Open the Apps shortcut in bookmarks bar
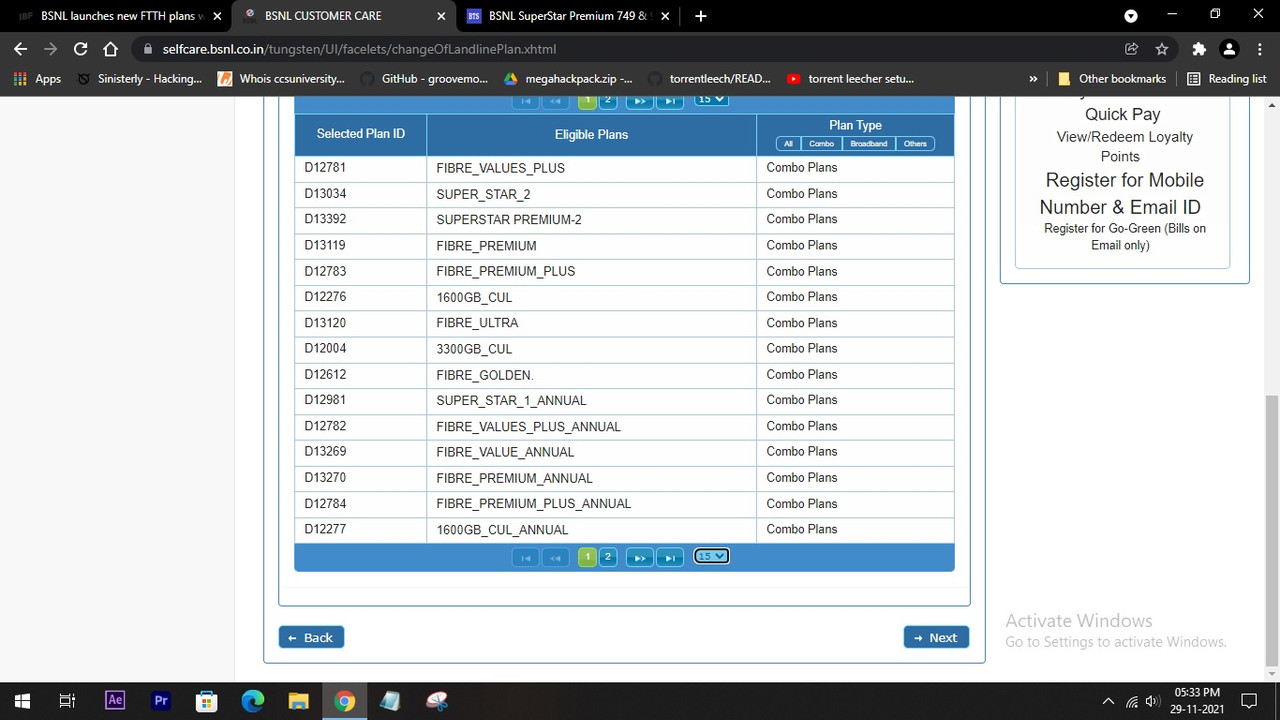The width and height of the screenshot is (1280, 720). [37, 79]
